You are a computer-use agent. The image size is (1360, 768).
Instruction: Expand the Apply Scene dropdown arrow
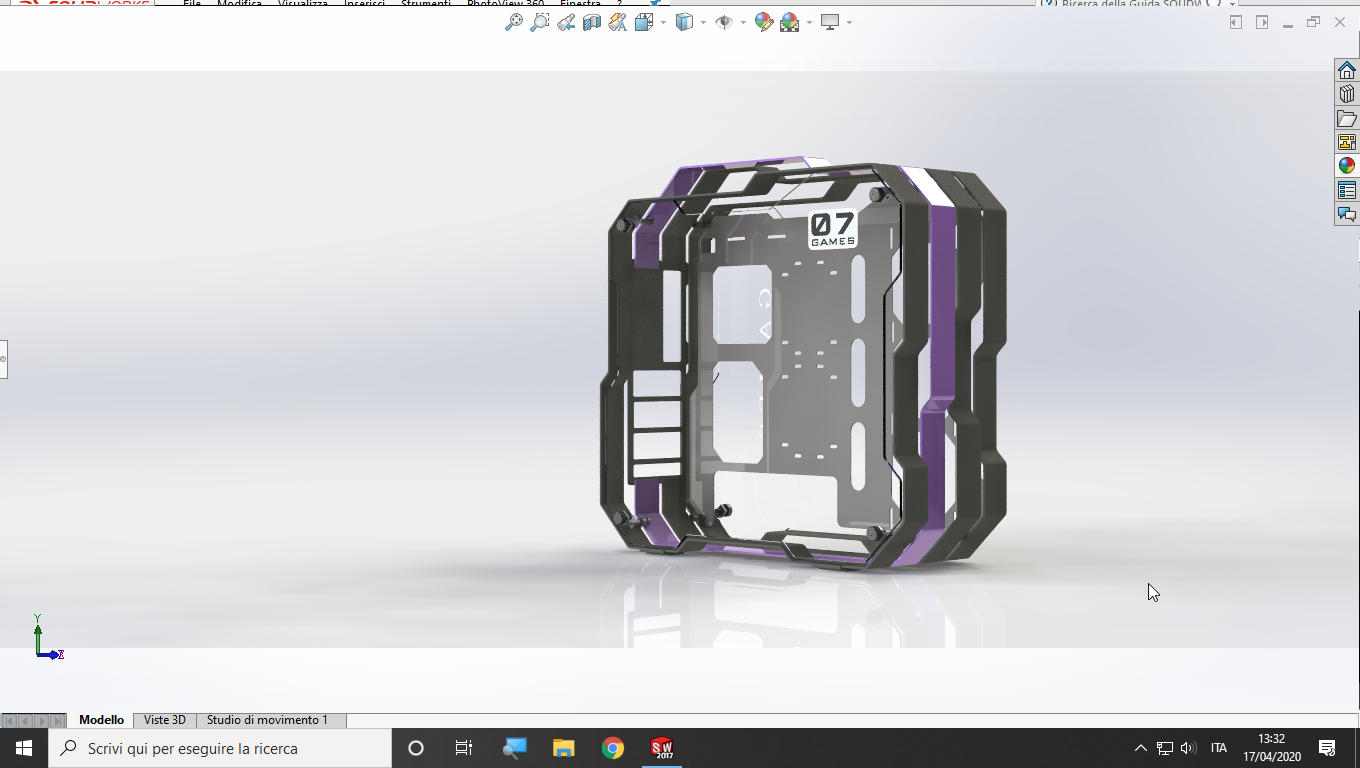pyautogui.click(x=808, y=22)
